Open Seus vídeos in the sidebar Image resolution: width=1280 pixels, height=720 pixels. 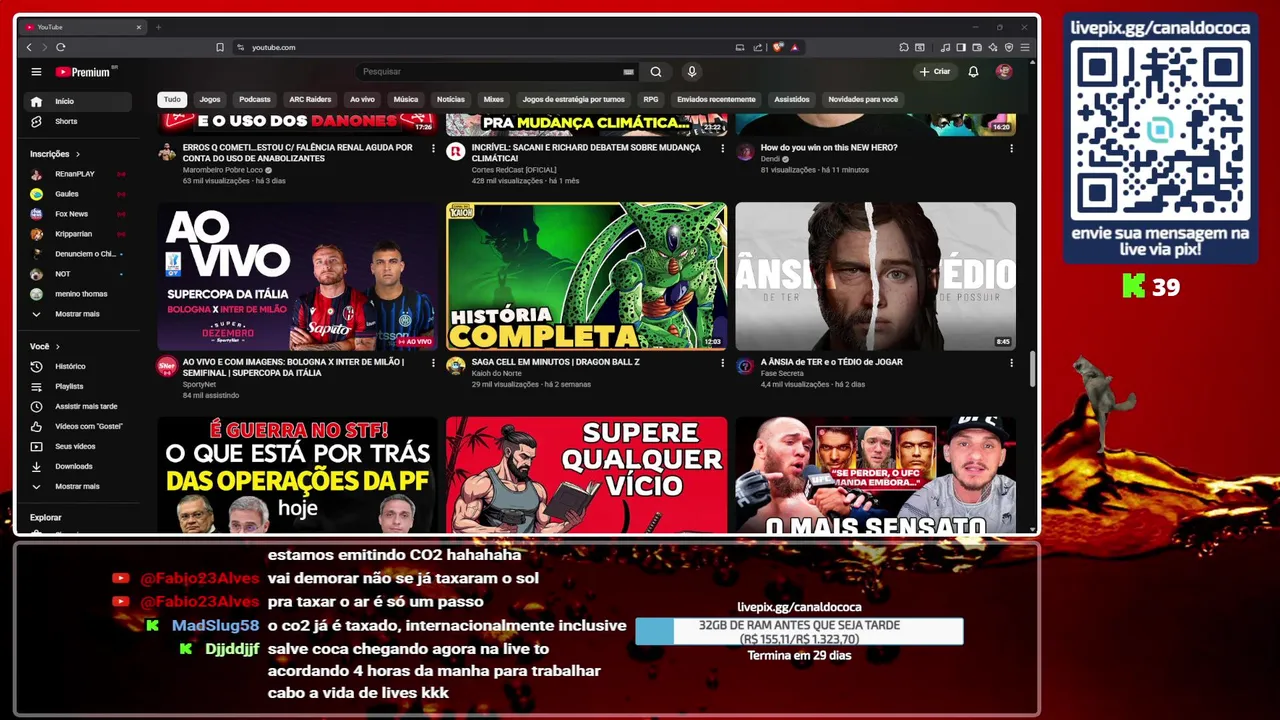(x=77, y=446)
